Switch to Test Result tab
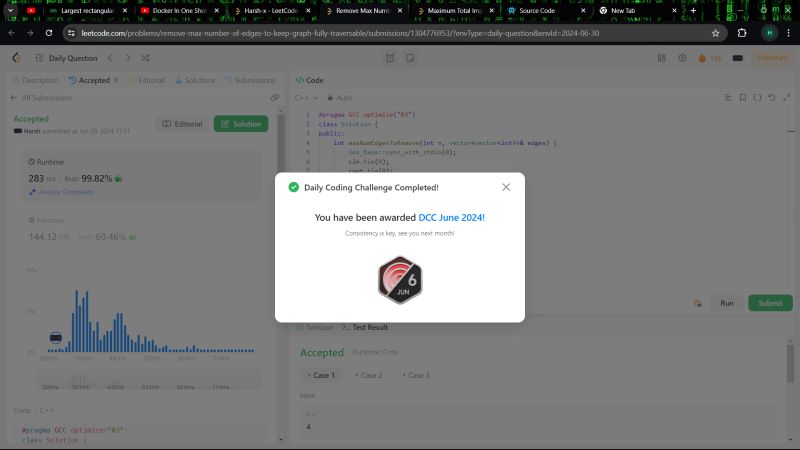 365,327
